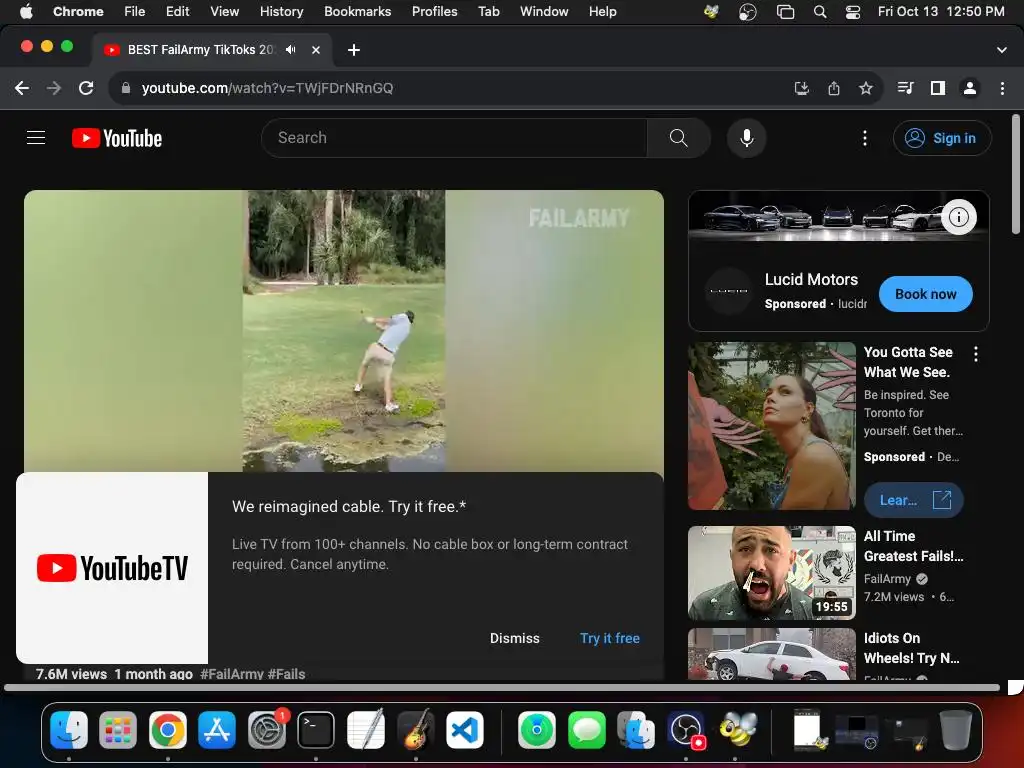
Task: Open the Toronto sponsored ad thumbnail
Action: click(x=772, y=426)
